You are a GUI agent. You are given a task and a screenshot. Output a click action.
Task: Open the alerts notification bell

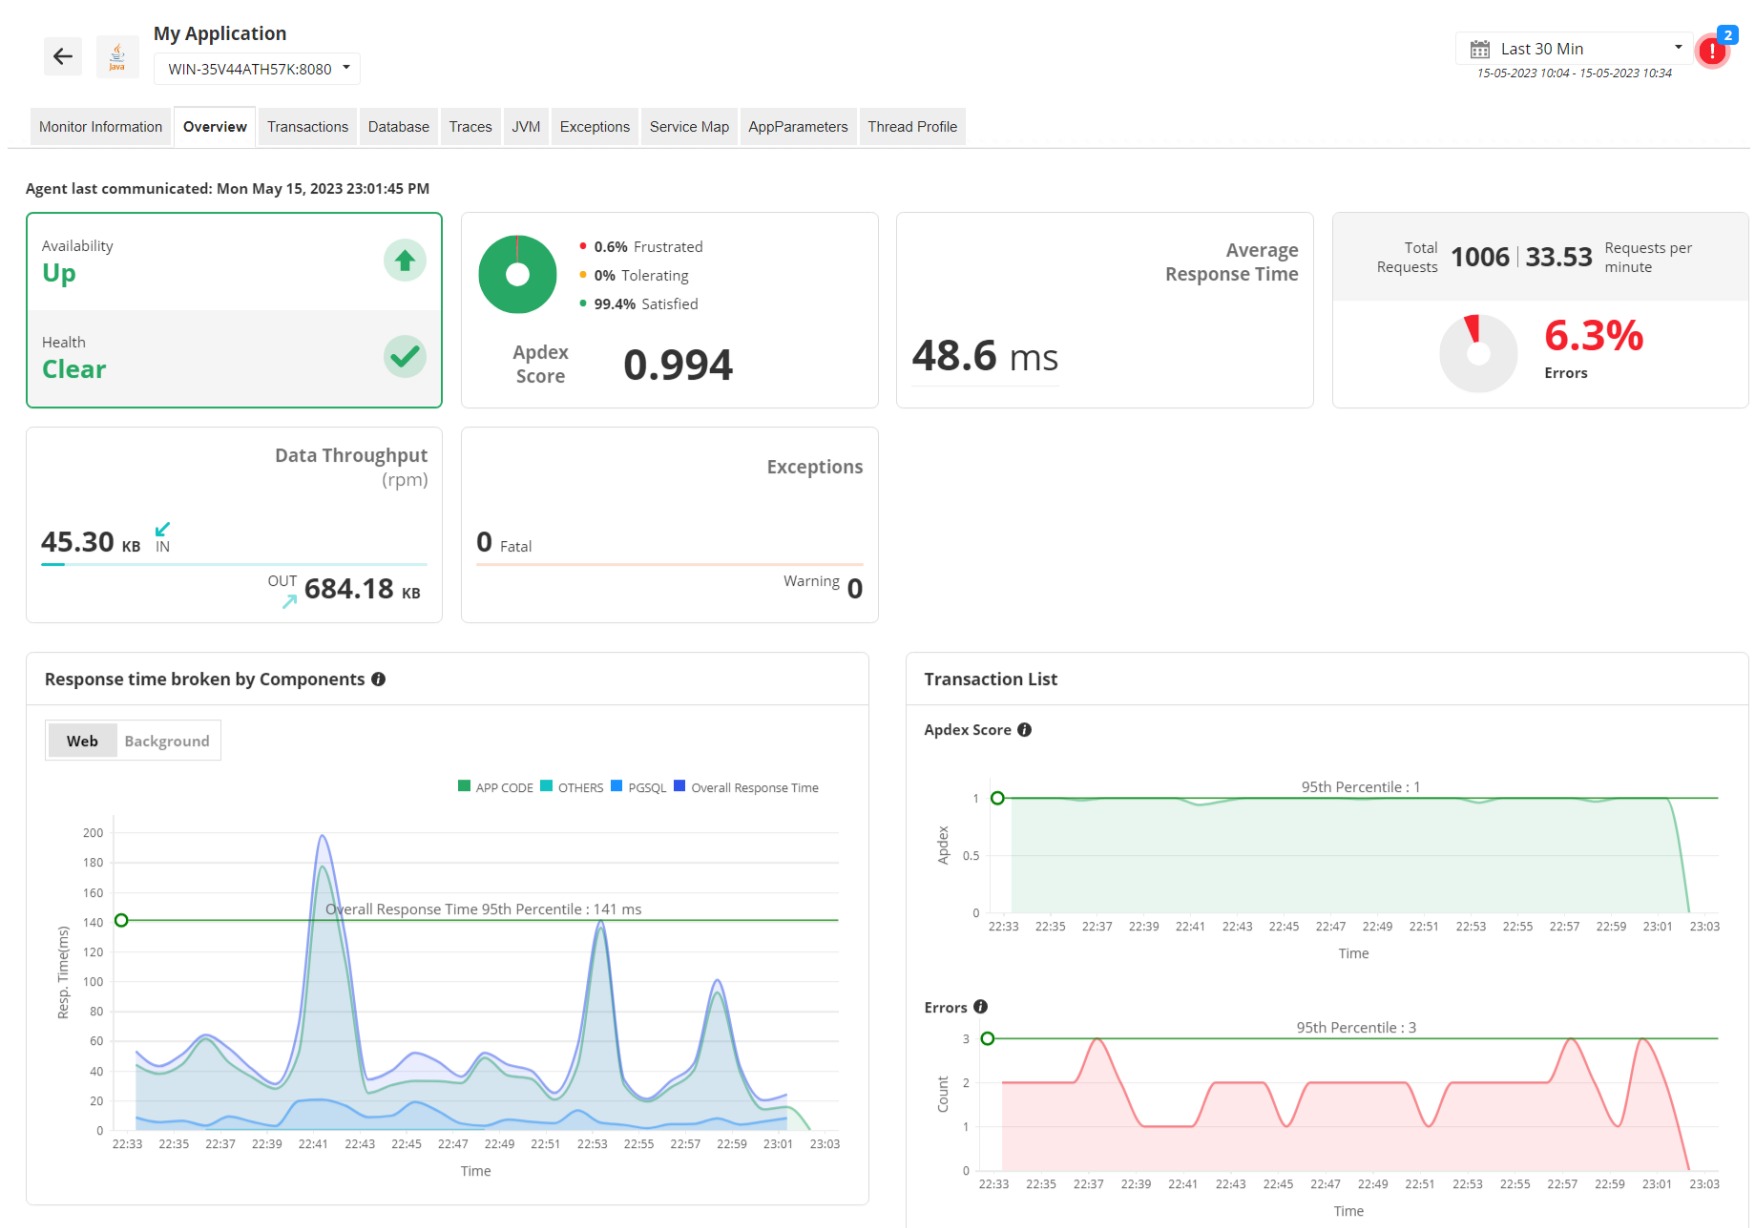click(1712, 50)
